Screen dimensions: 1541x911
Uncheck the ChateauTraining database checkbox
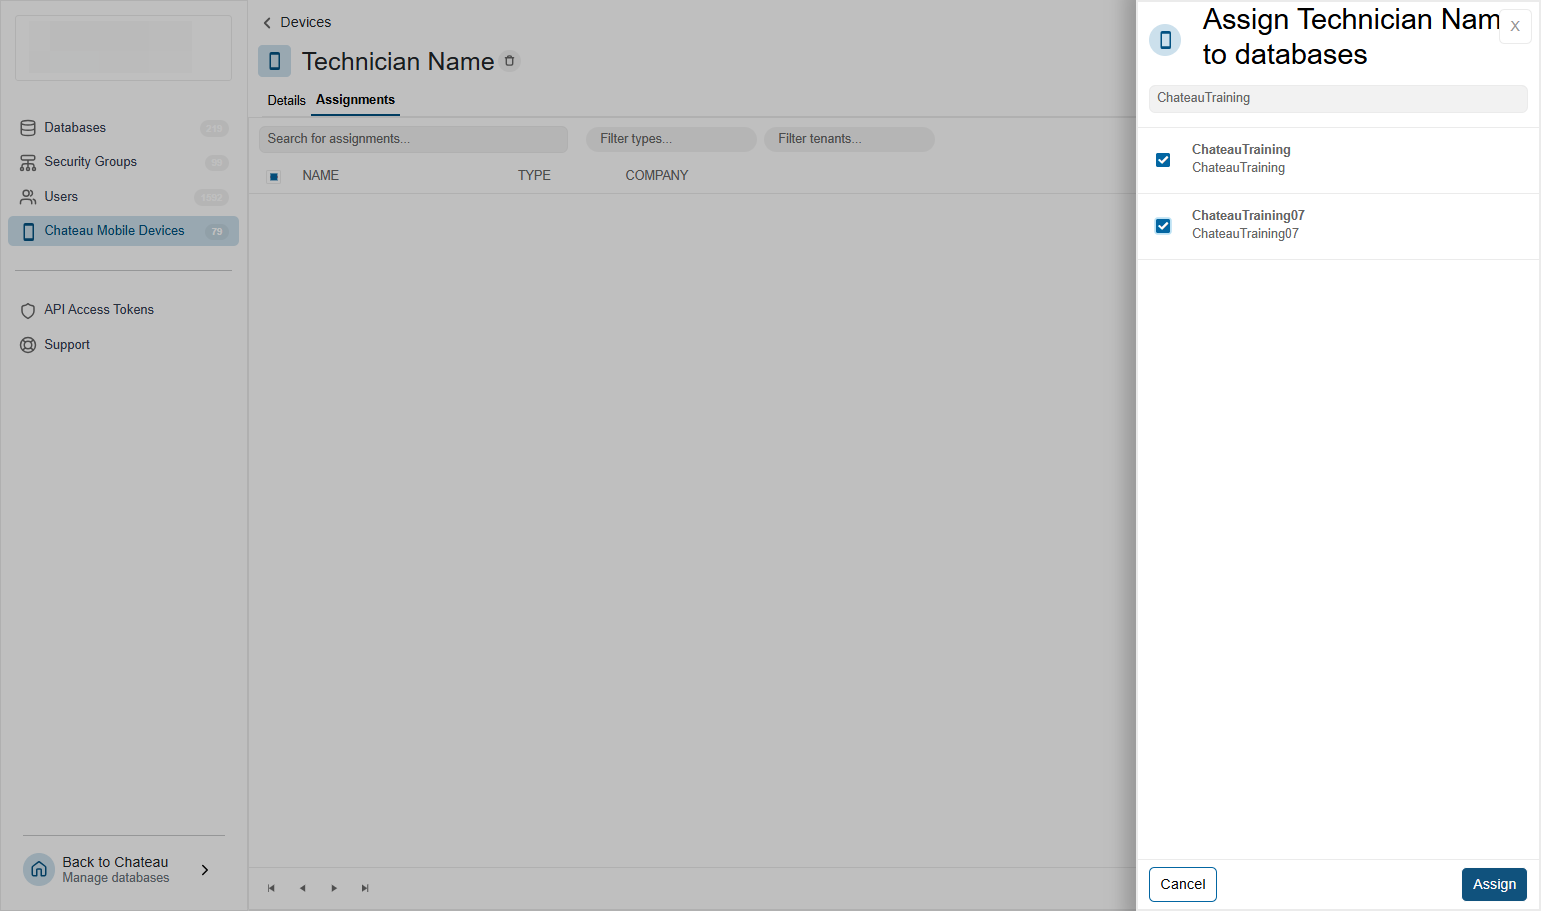(1163, 160)
